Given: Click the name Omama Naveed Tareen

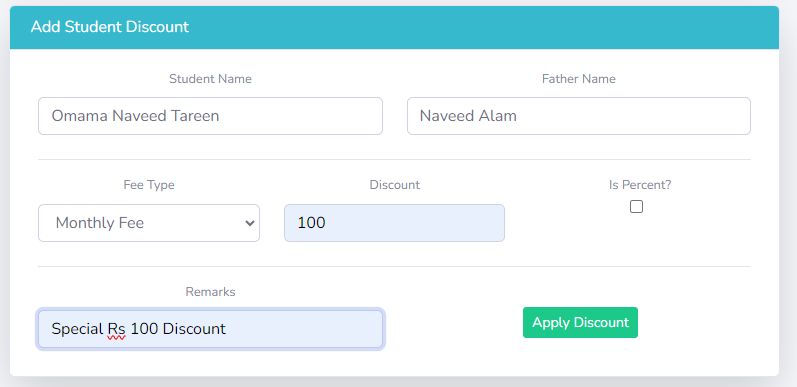Looking at the screenshot, I should [135, 116].
